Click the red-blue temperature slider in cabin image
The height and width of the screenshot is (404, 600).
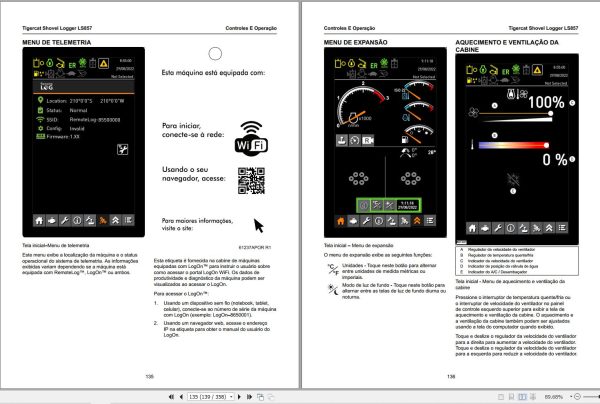tap(514, 145)
